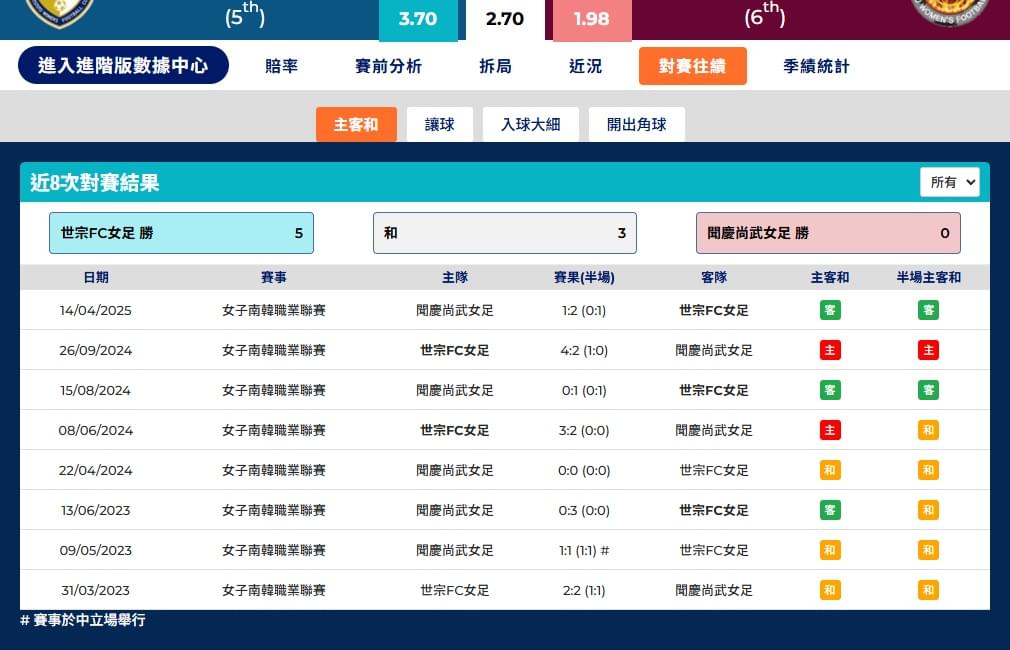Click the 客 half-time badge for 14/04/2025
1010x650 pixels.
coord(928,310)
